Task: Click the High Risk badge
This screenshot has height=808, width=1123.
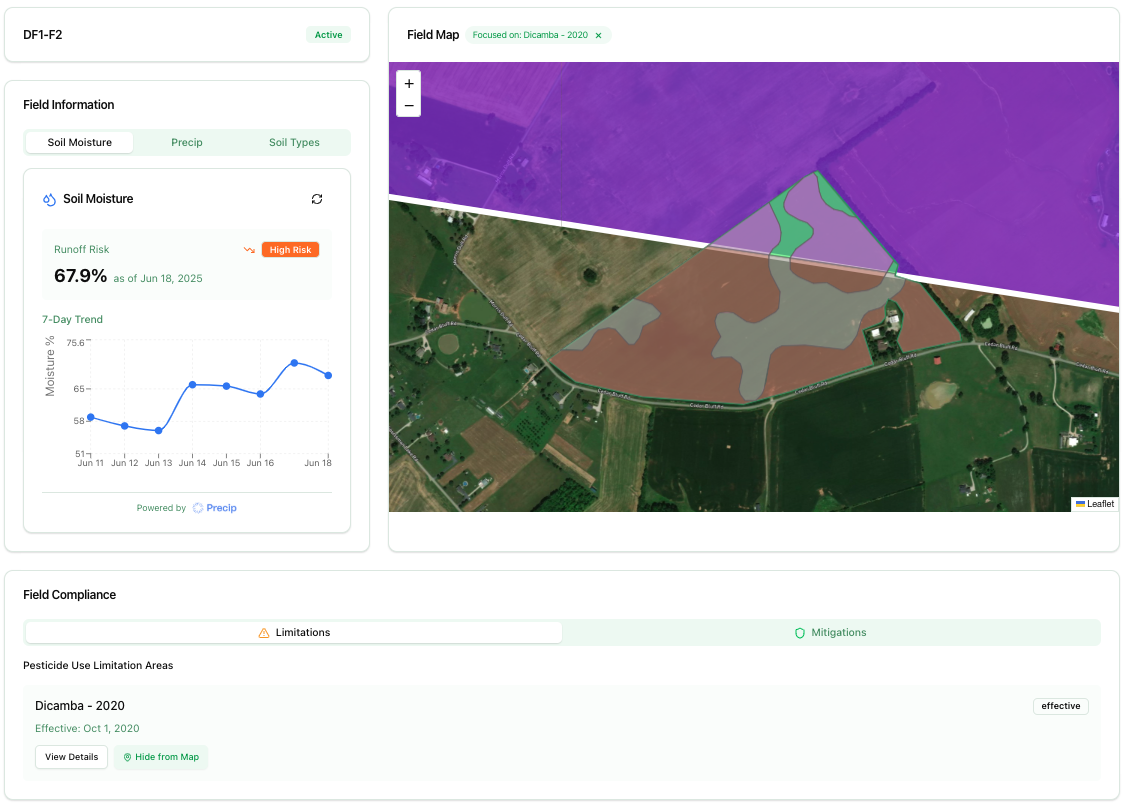Action: click(x=290, y=250)
